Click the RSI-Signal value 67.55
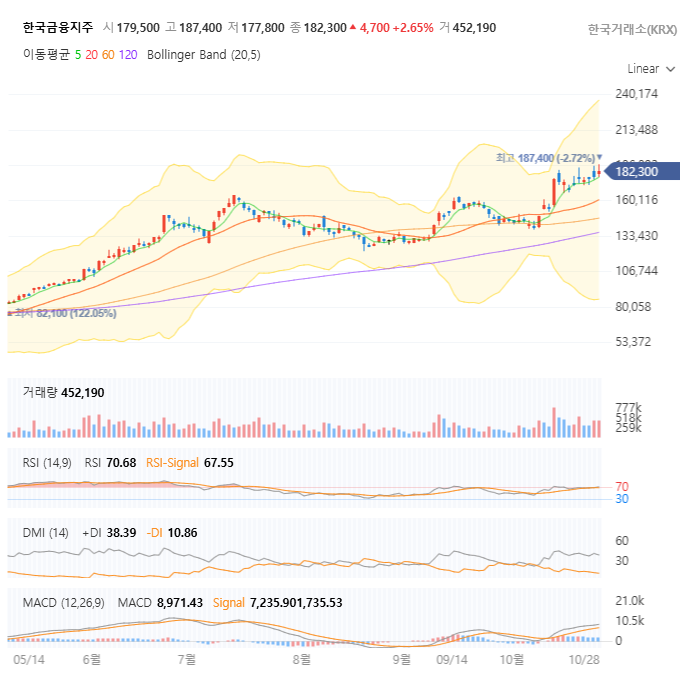 click(x=219, y=463)
